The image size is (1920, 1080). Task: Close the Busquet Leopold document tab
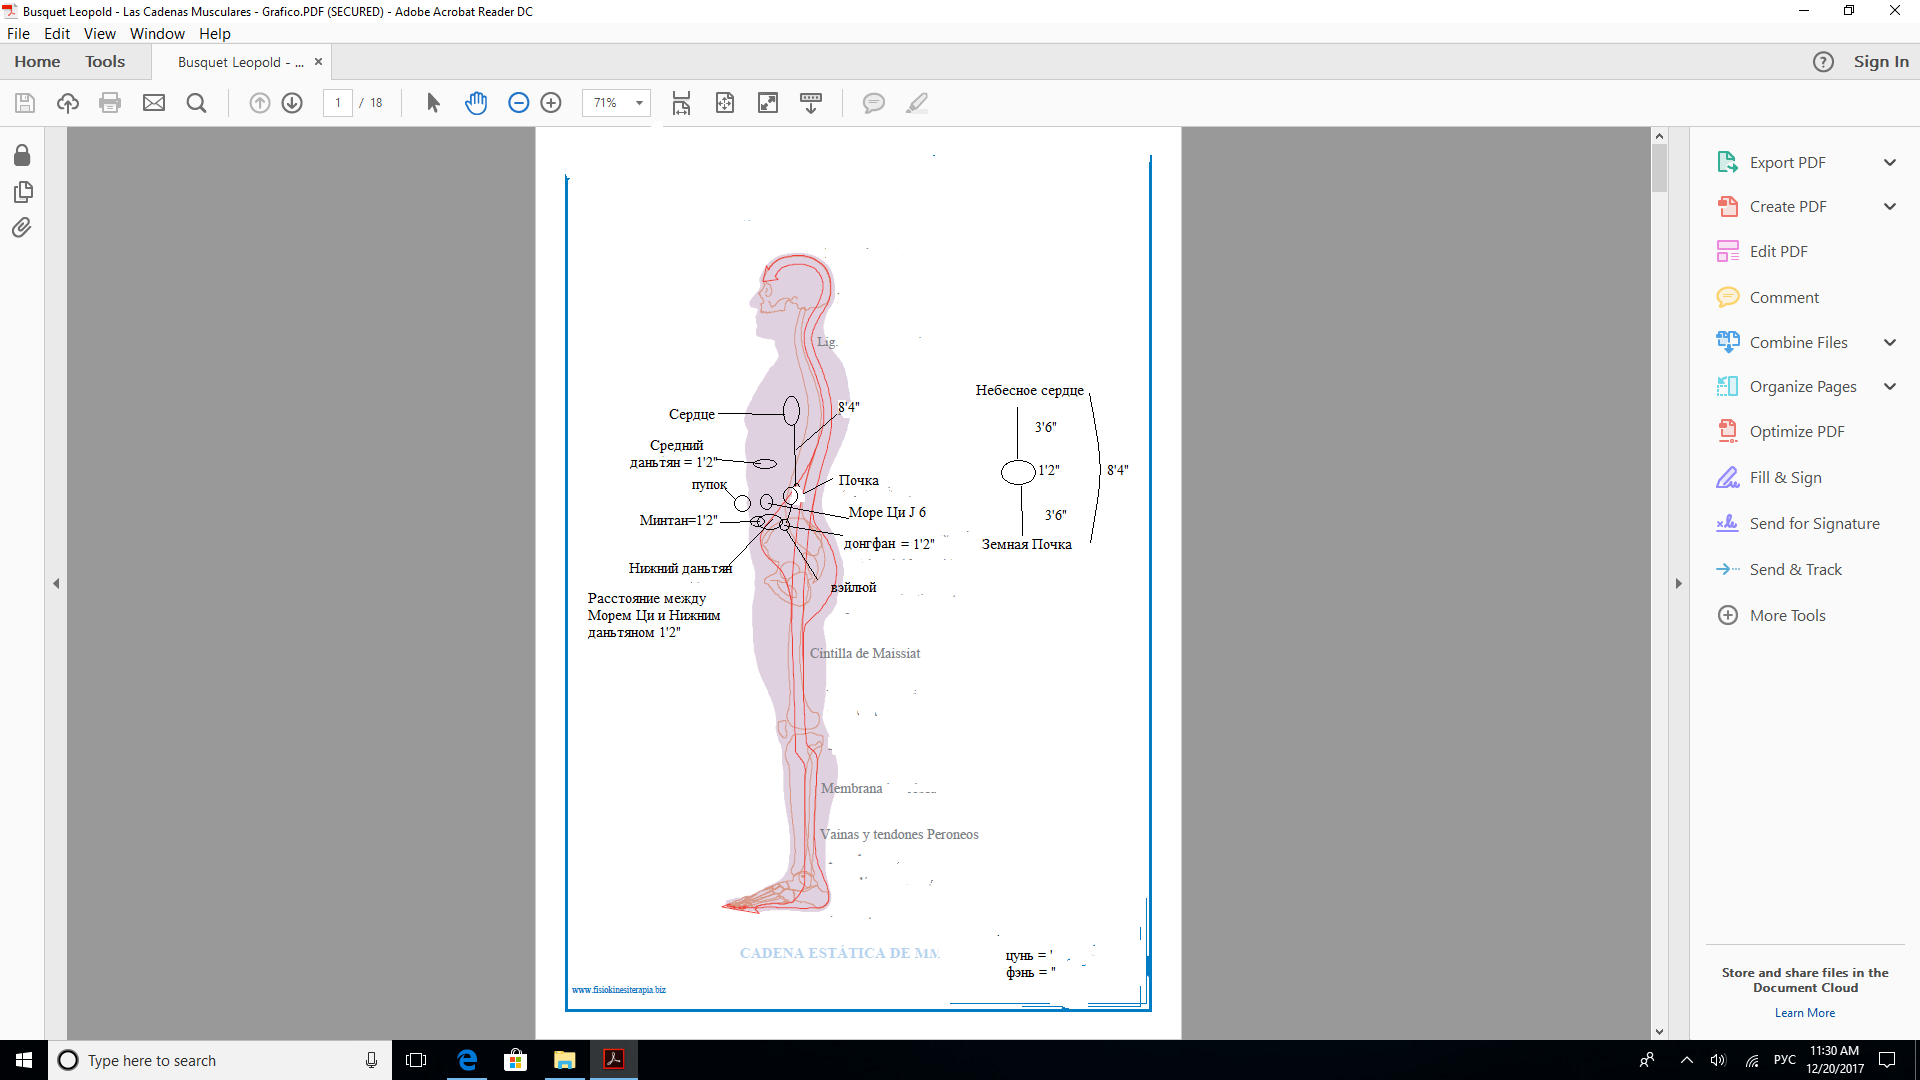(x=319, y=62)
